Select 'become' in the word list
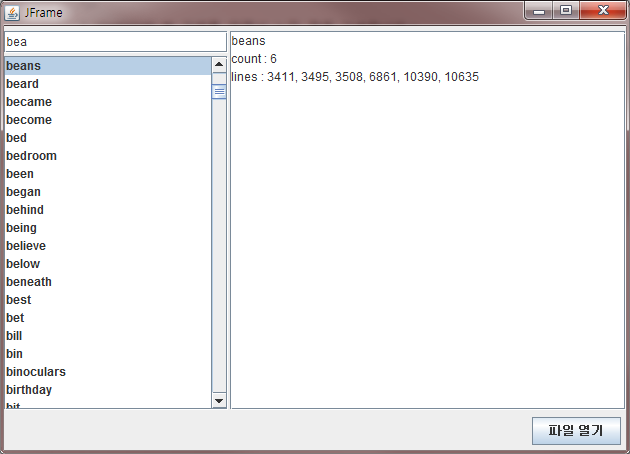 point(108,120)
